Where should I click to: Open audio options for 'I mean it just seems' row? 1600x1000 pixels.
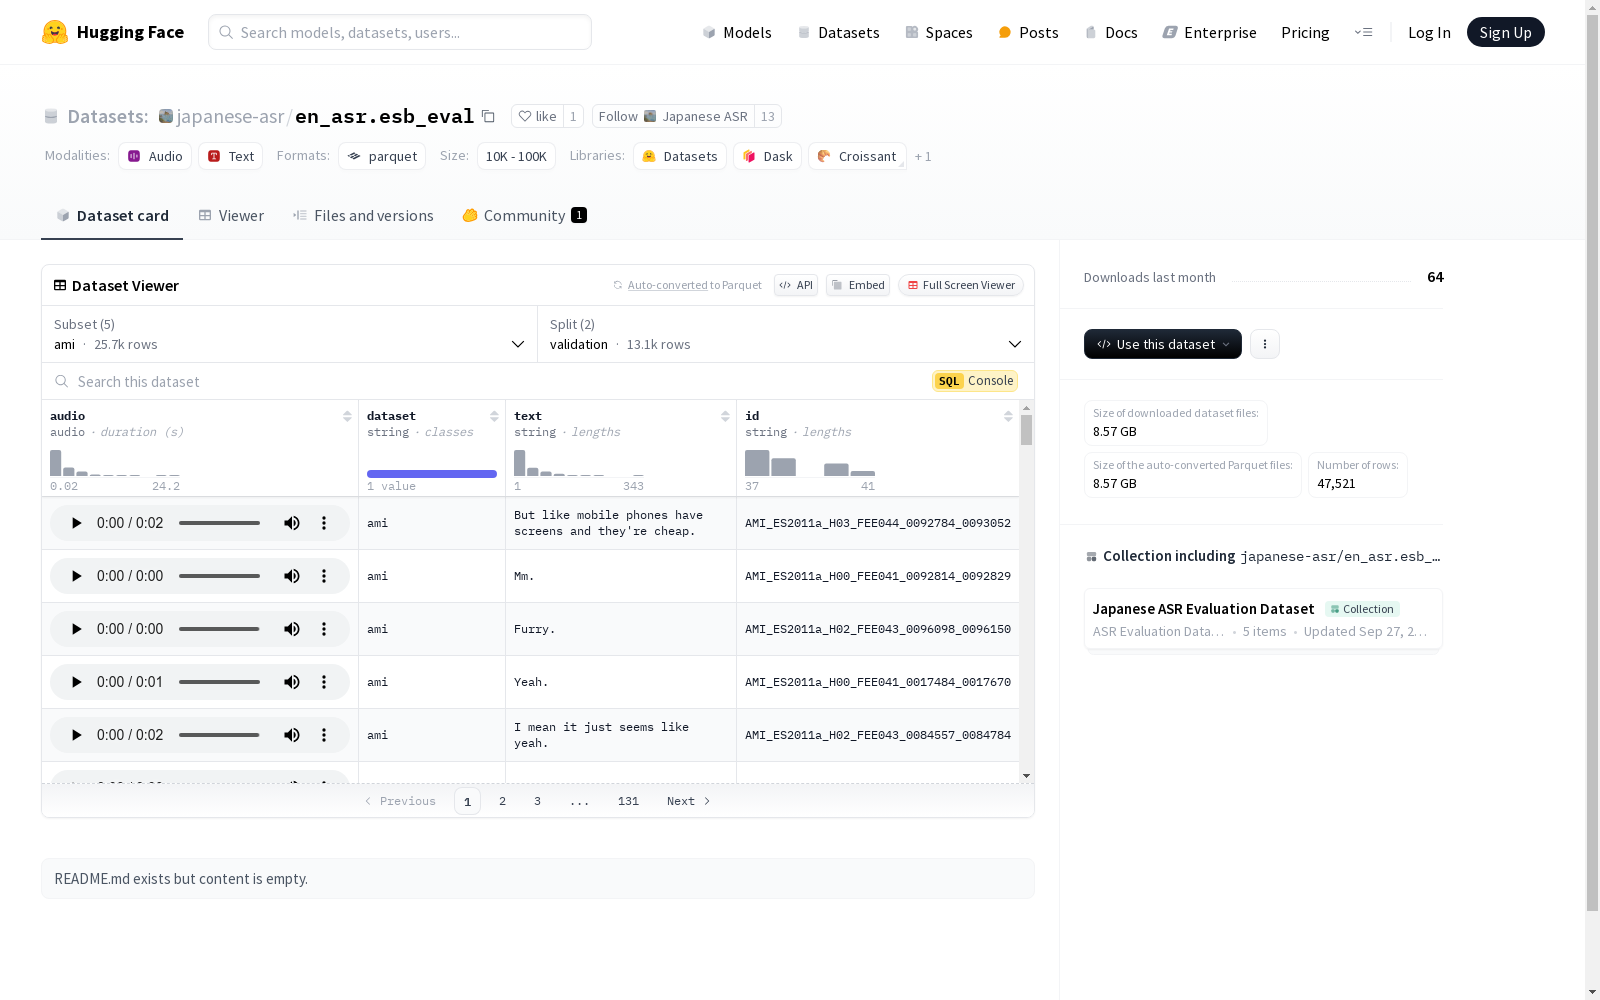pyautogui.click(x=324, y=735)
